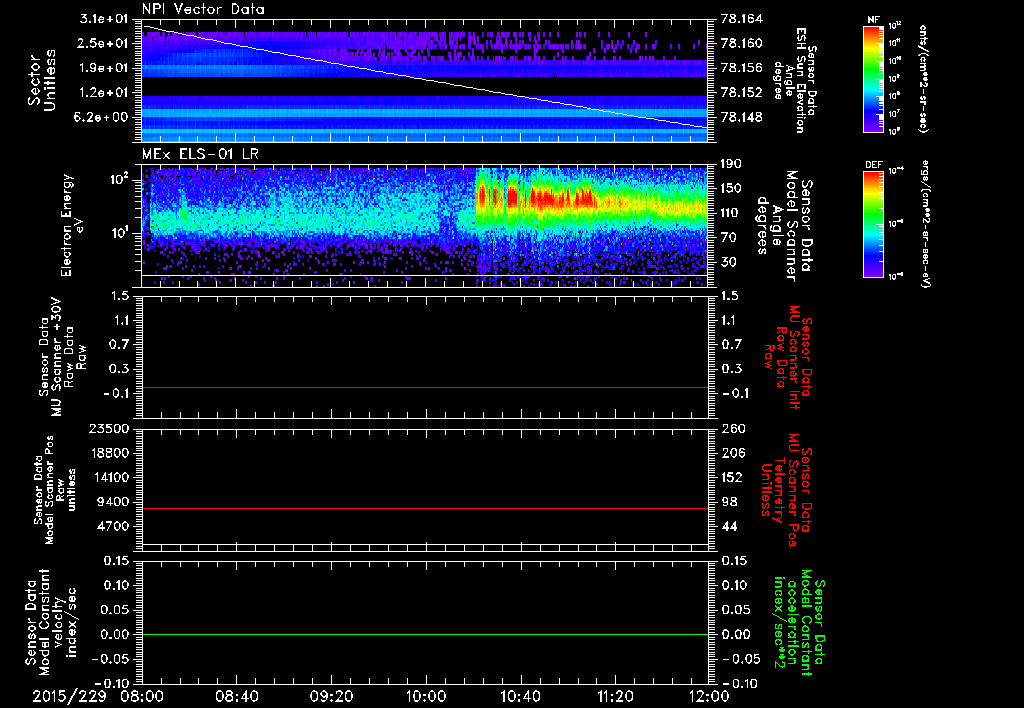Click the white diagonal sun elevation line
The image size is (1024, 708).
click(425, 77)
